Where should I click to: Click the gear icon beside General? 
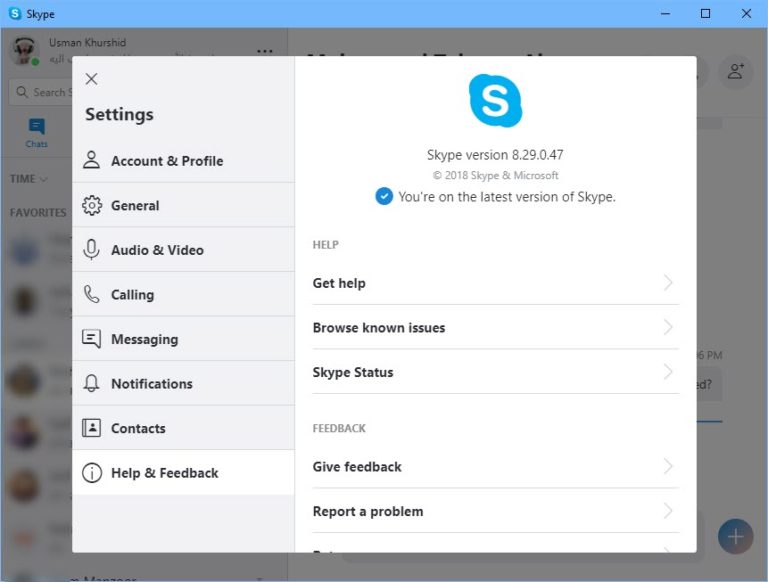(92, 205)
